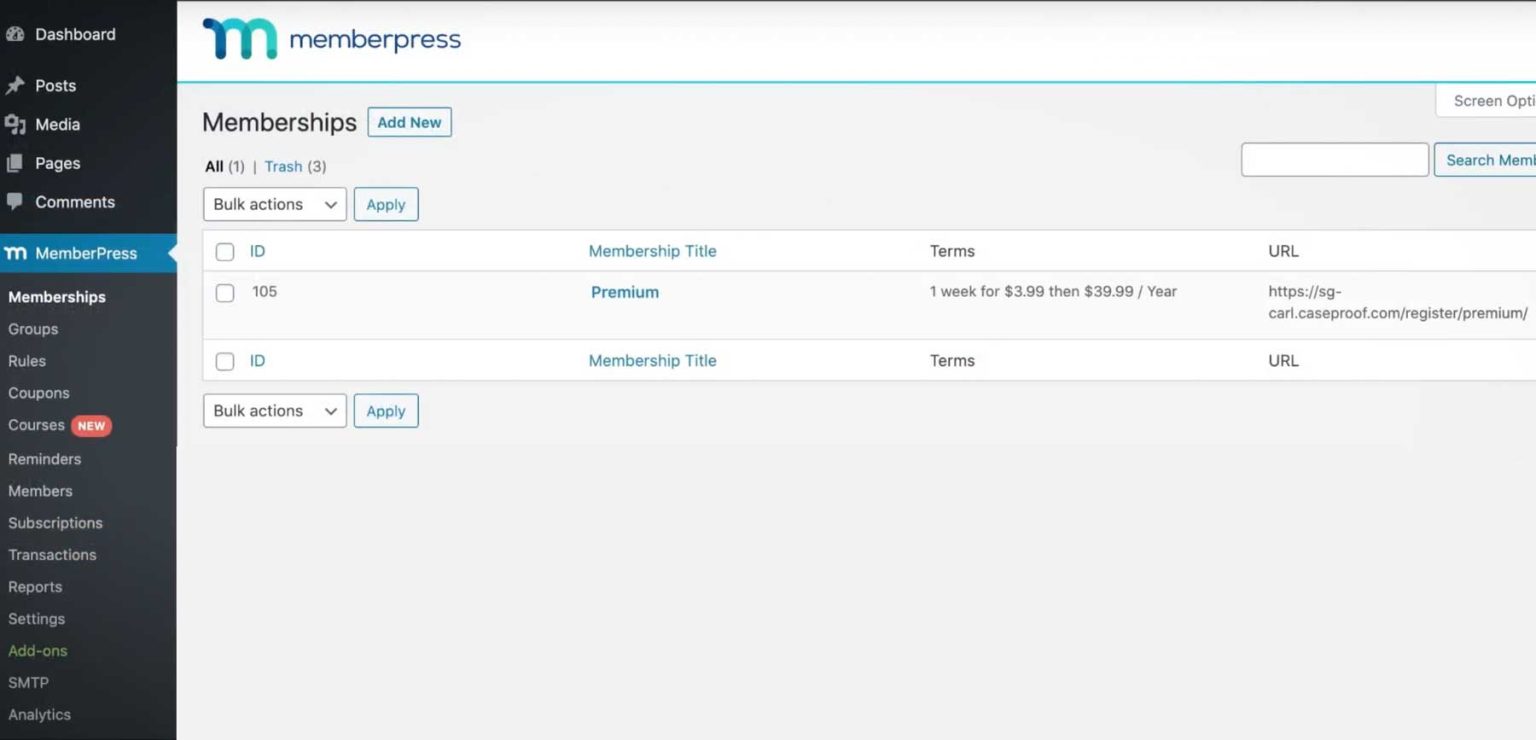Toggle the select-all checkbox in header row

coord(224,251)
